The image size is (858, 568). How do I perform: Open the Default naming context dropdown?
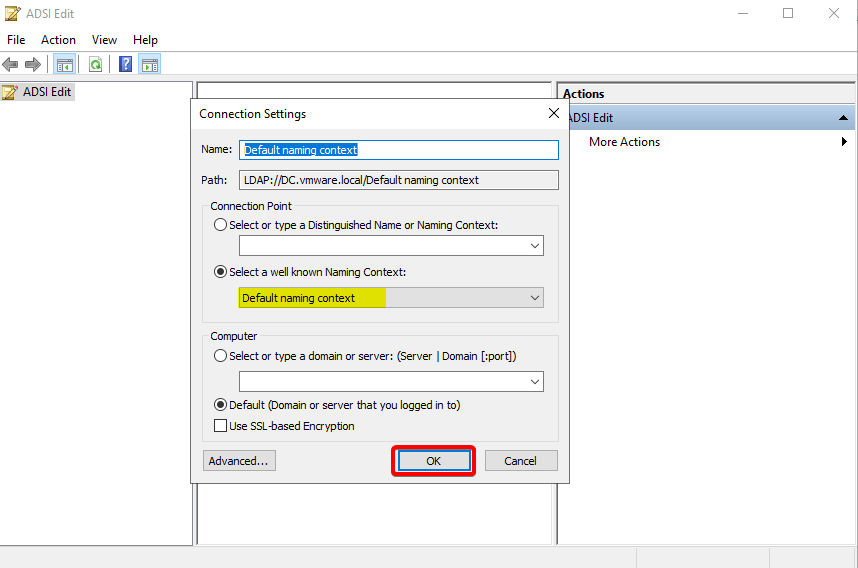(x=535, y=298)
